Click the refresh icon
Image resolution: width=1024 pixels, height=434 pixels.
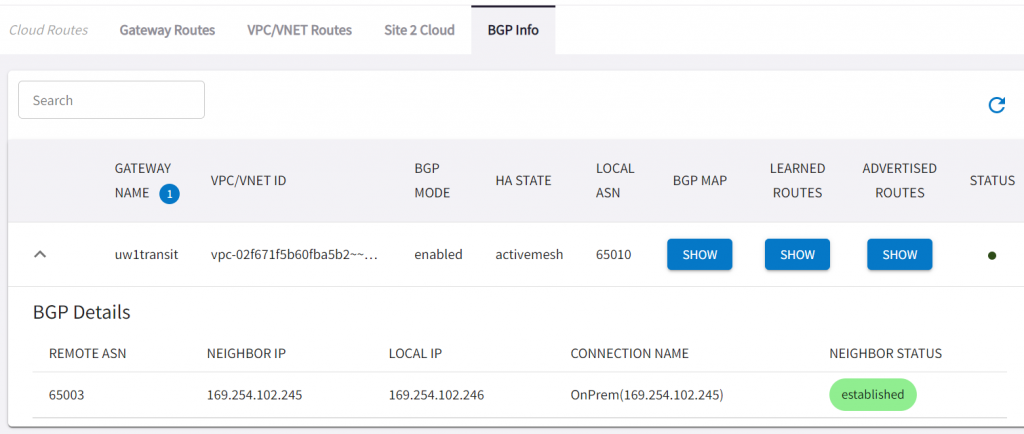point(996,104)
